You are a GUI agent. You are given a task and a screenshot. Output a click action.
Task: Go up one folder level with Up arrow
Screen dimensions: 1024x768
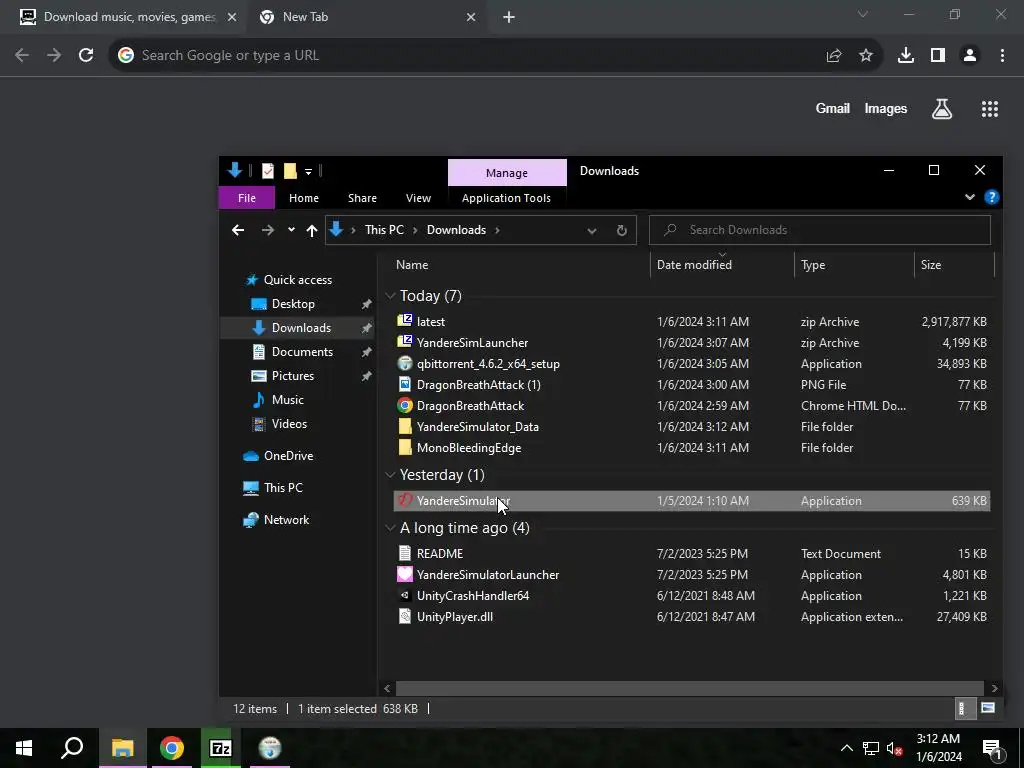(312, 230)
